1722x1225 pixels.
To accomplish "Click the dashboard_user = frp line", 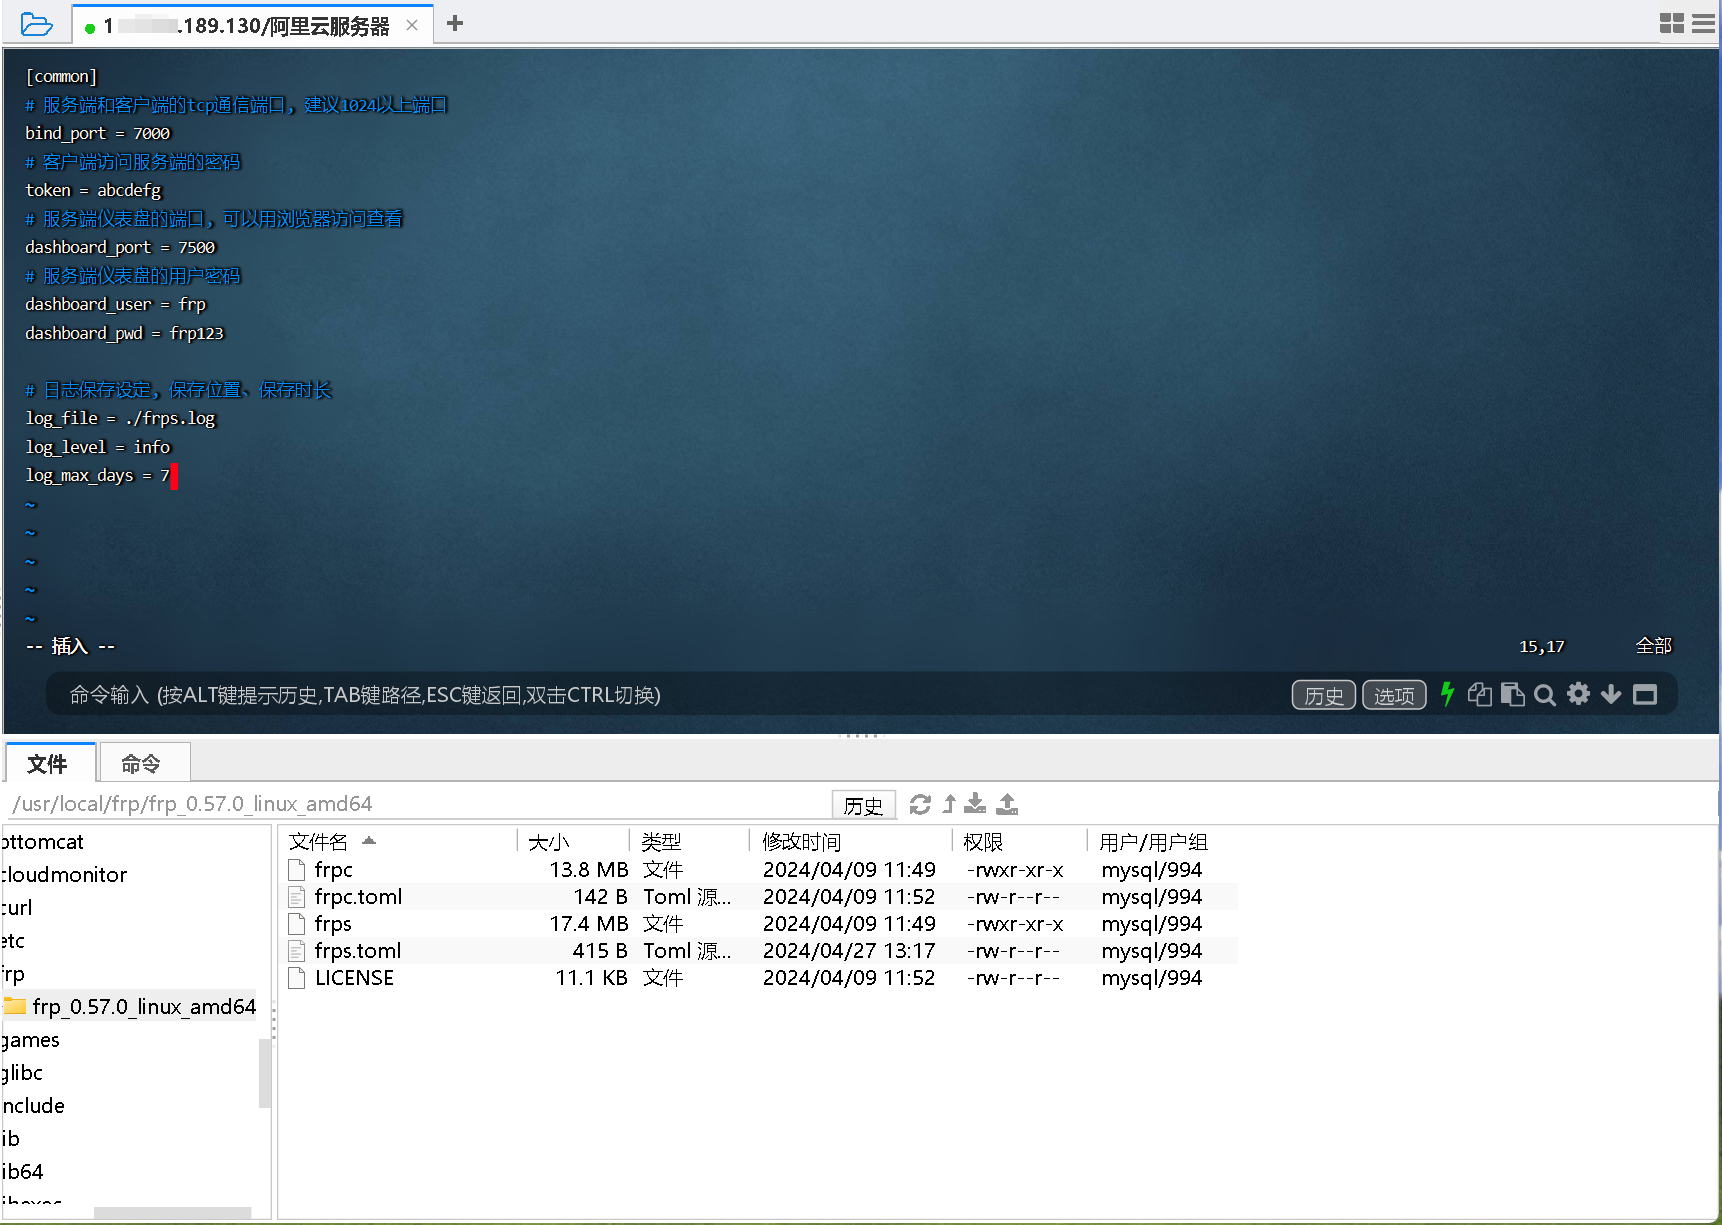I will click(x=115, y=304).
